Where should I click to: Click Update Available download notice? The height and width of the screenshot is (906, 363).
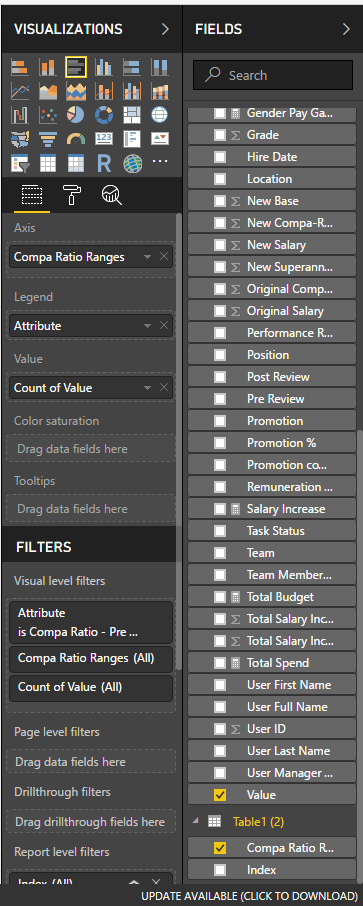(x=249, y=895)
